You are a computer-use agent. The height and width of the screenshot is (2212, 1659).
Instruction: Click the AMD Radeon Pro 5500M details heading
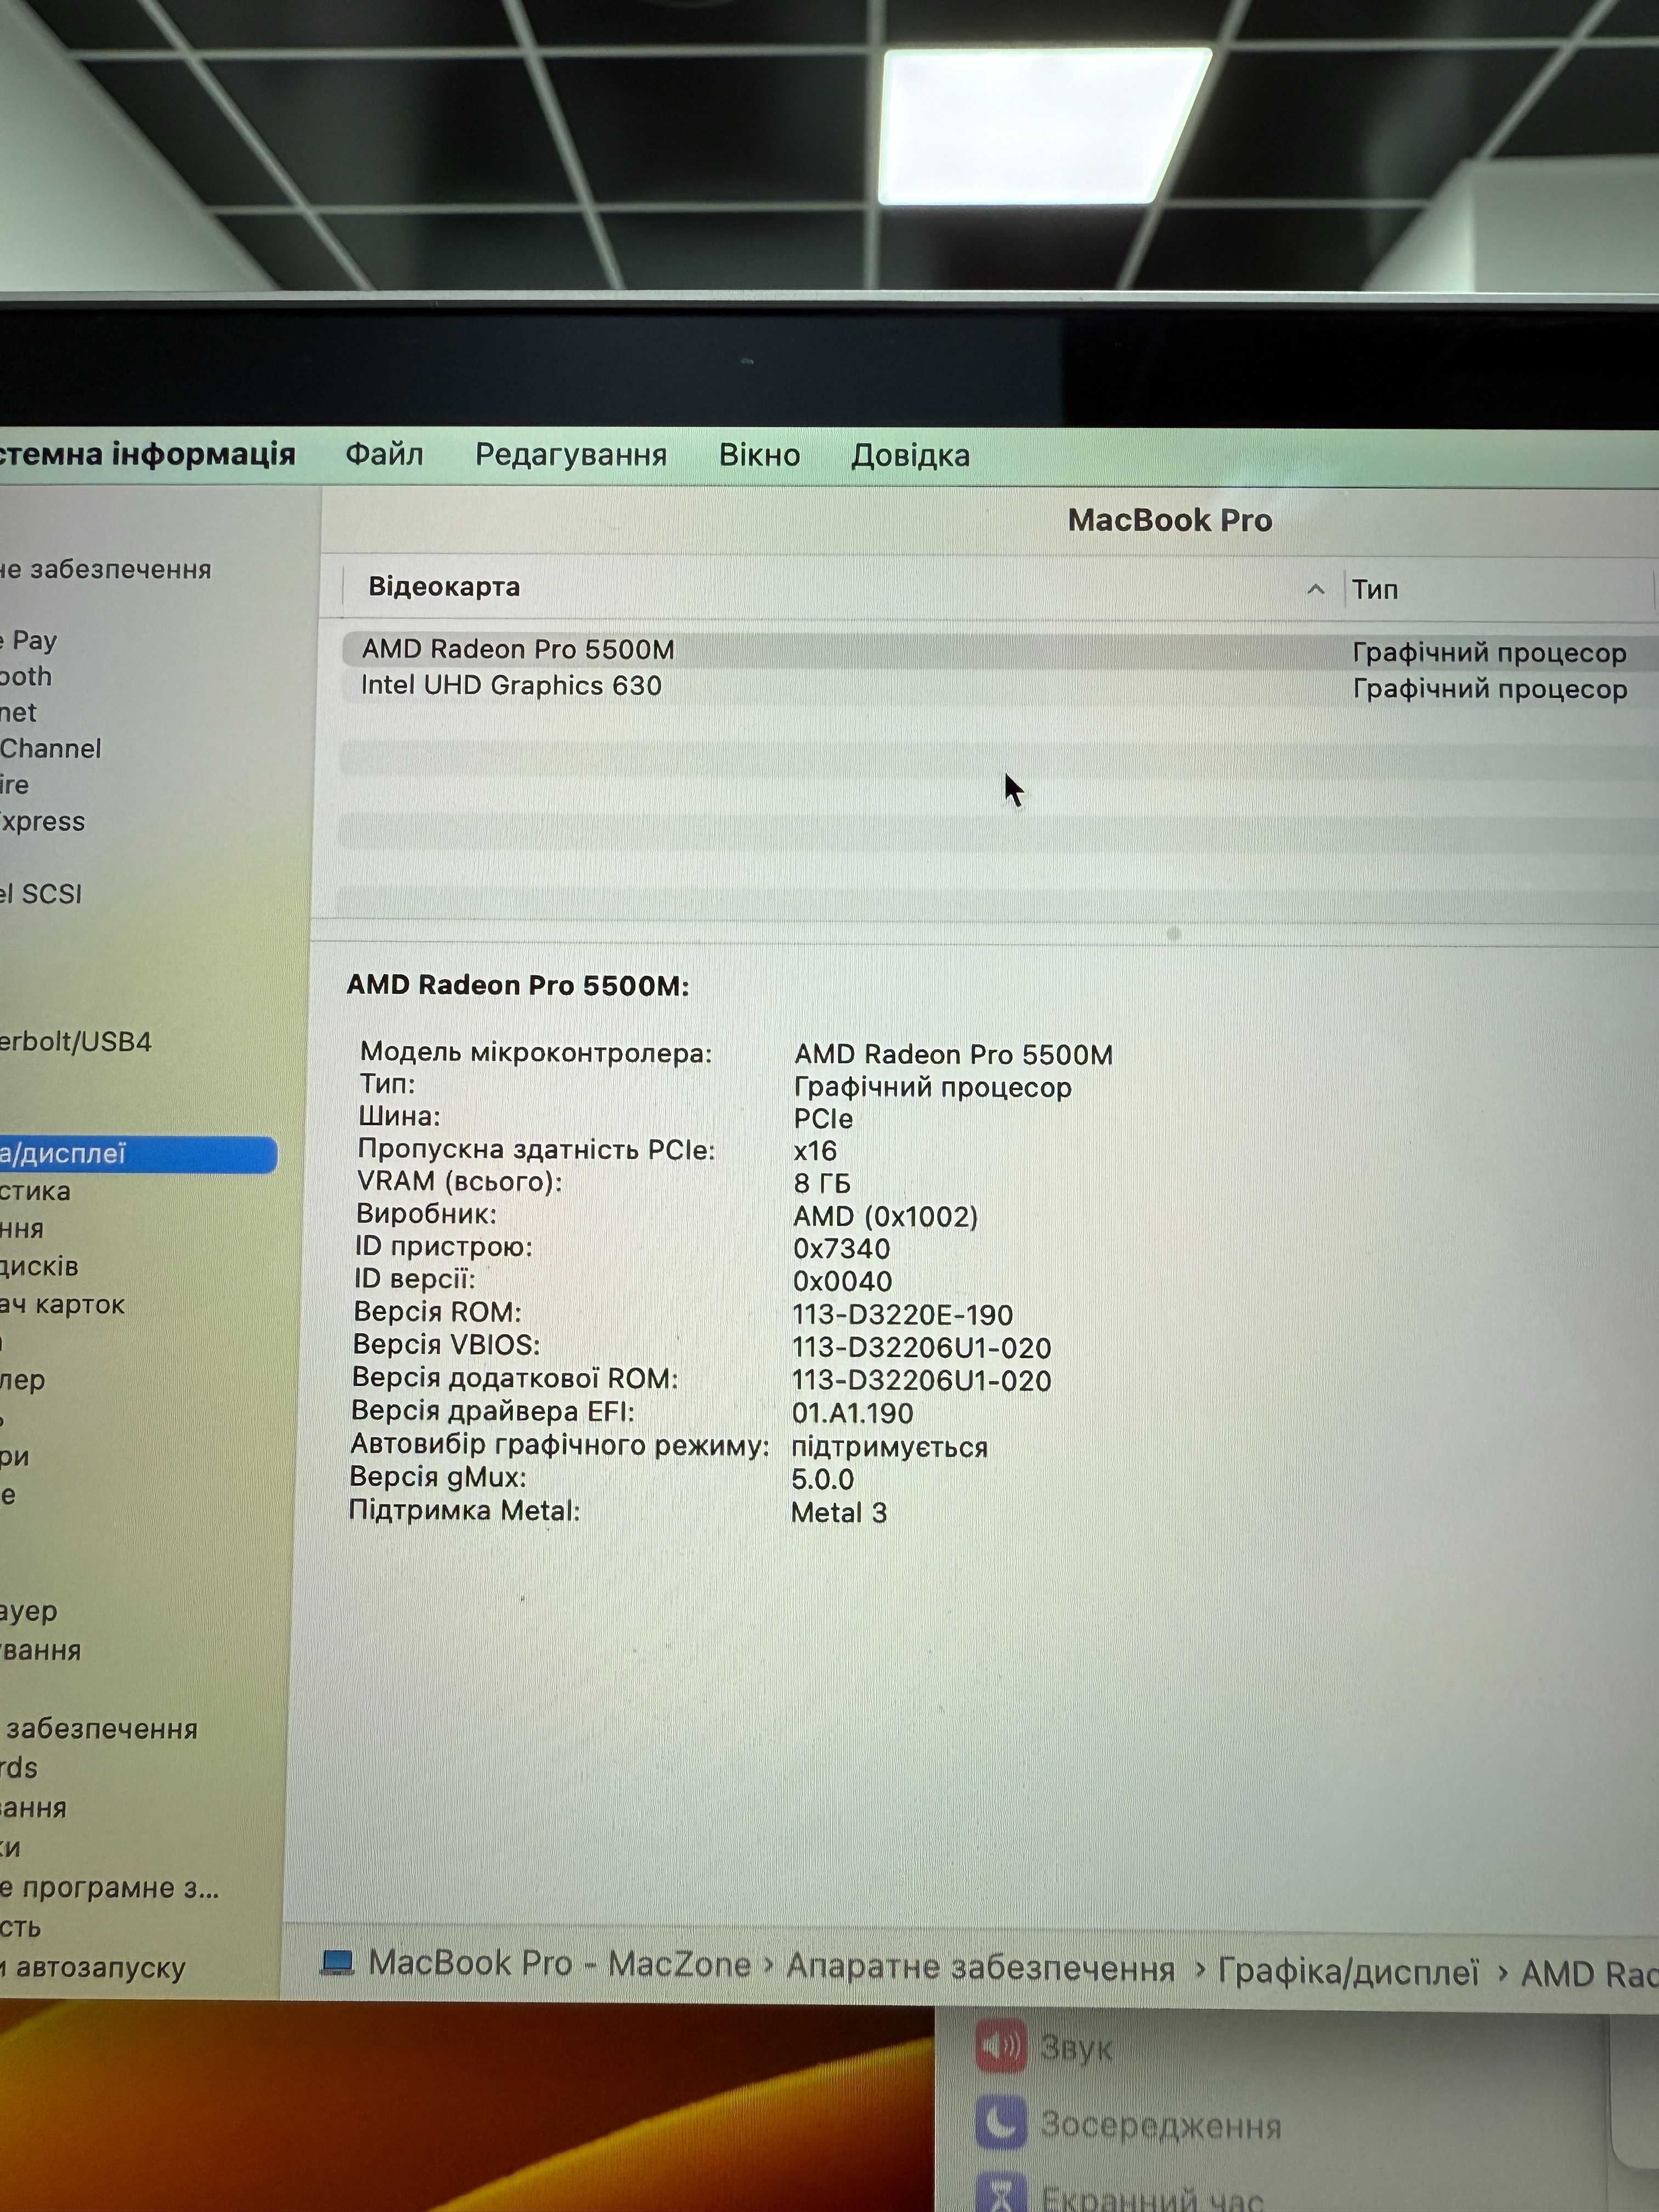(518, 986)
